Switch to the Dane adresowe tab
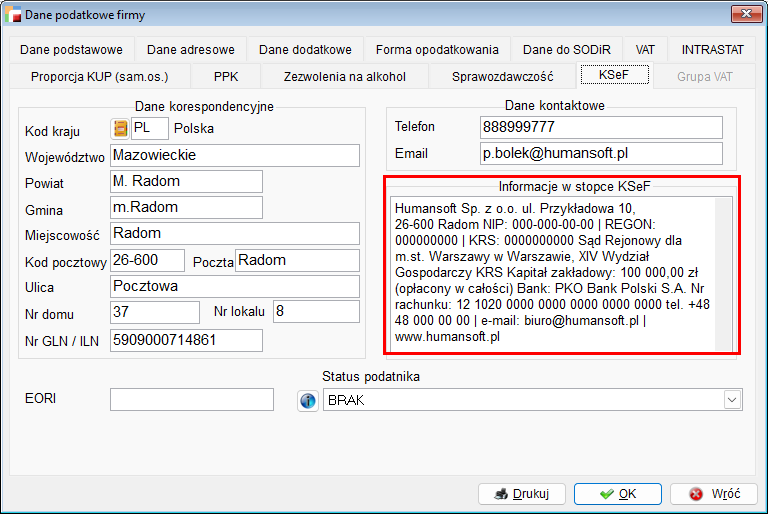This screenshot has width=768, height=514. click(190, 49)
